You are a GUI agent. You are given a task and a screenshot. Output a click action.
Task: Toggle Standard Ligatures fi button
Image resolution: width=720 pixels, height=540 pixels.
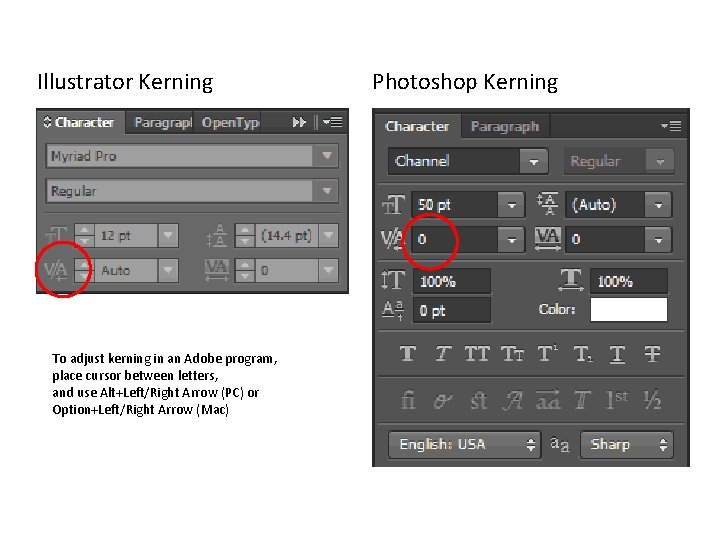[x=408, y=399]
